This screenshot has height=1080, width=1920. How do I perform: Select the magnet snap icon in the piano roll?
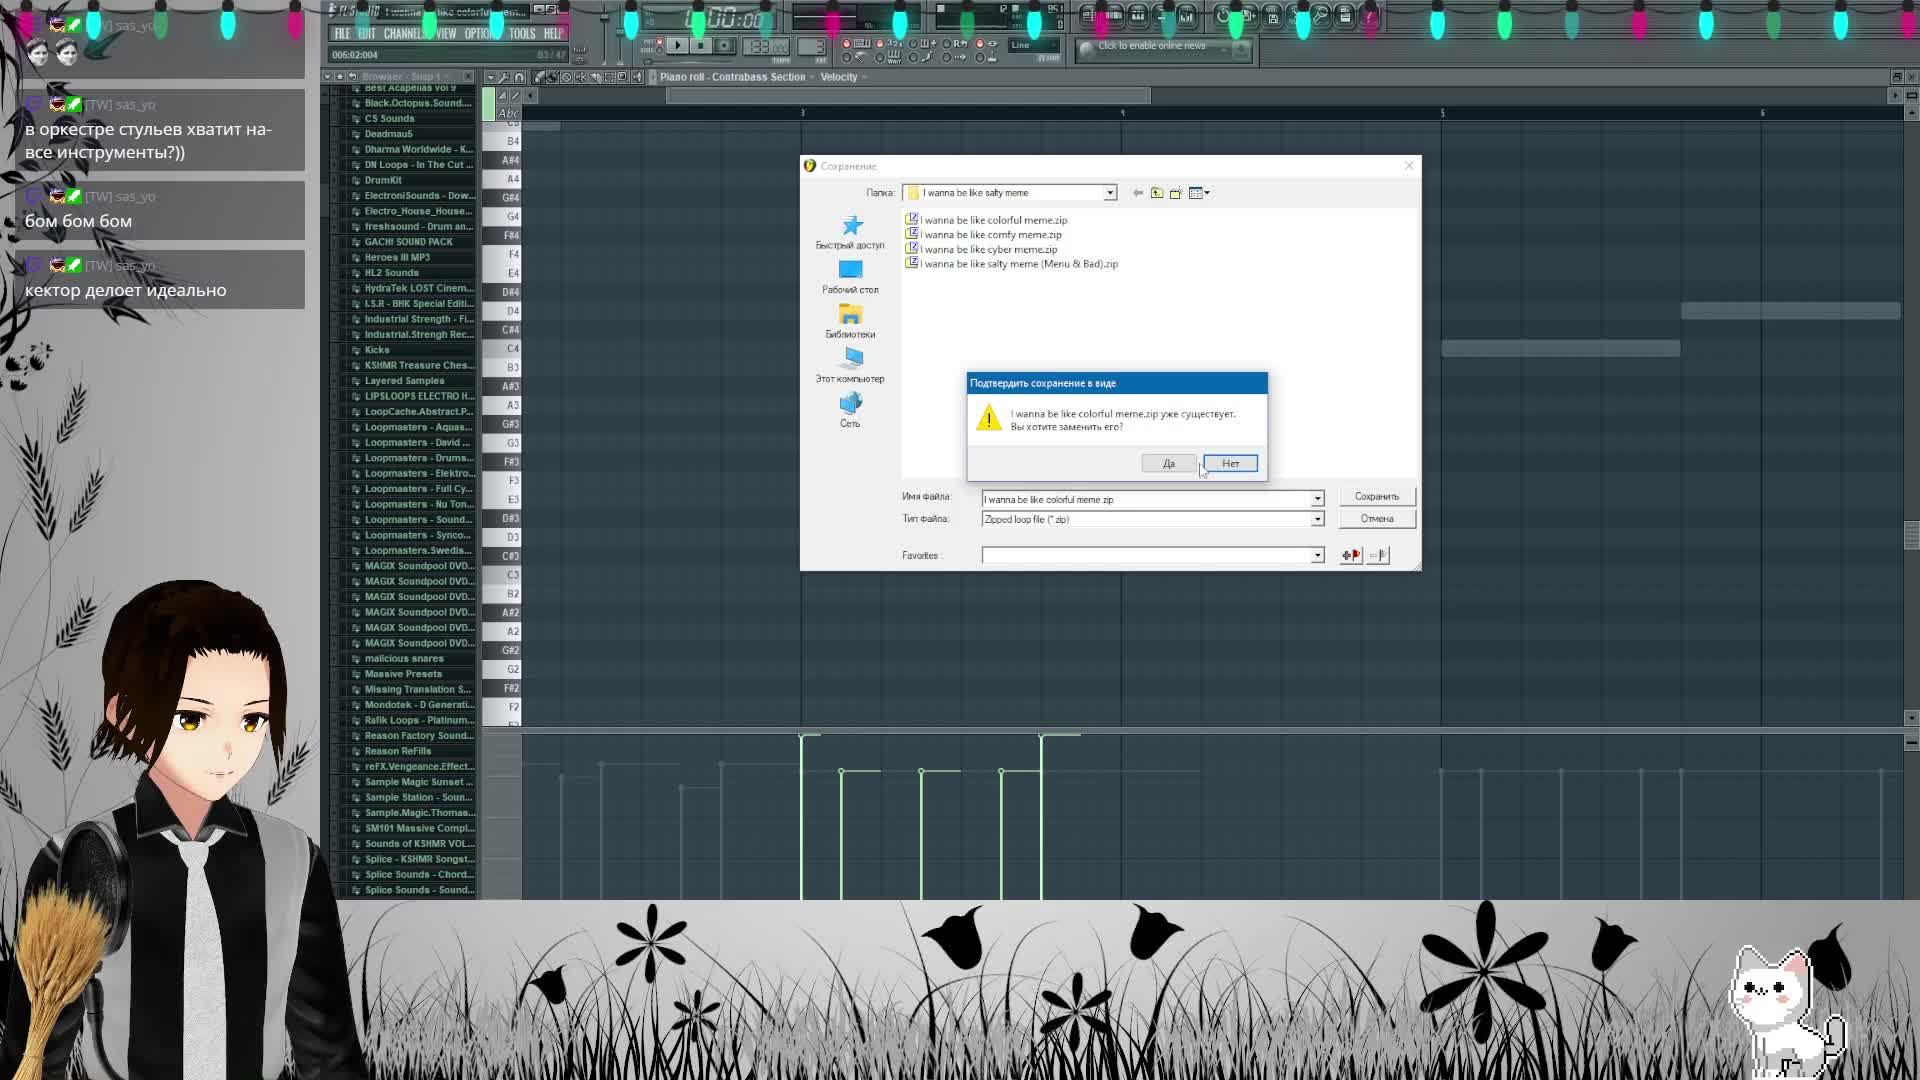click(519, 77)
